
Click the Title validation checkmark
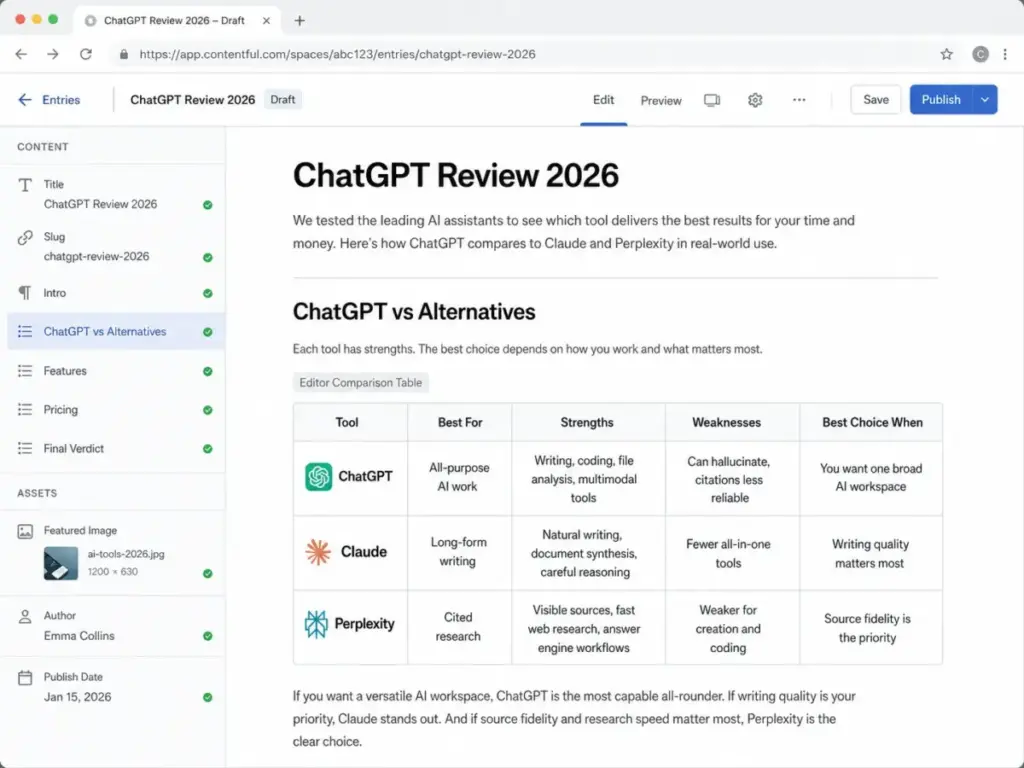(208, 205)
